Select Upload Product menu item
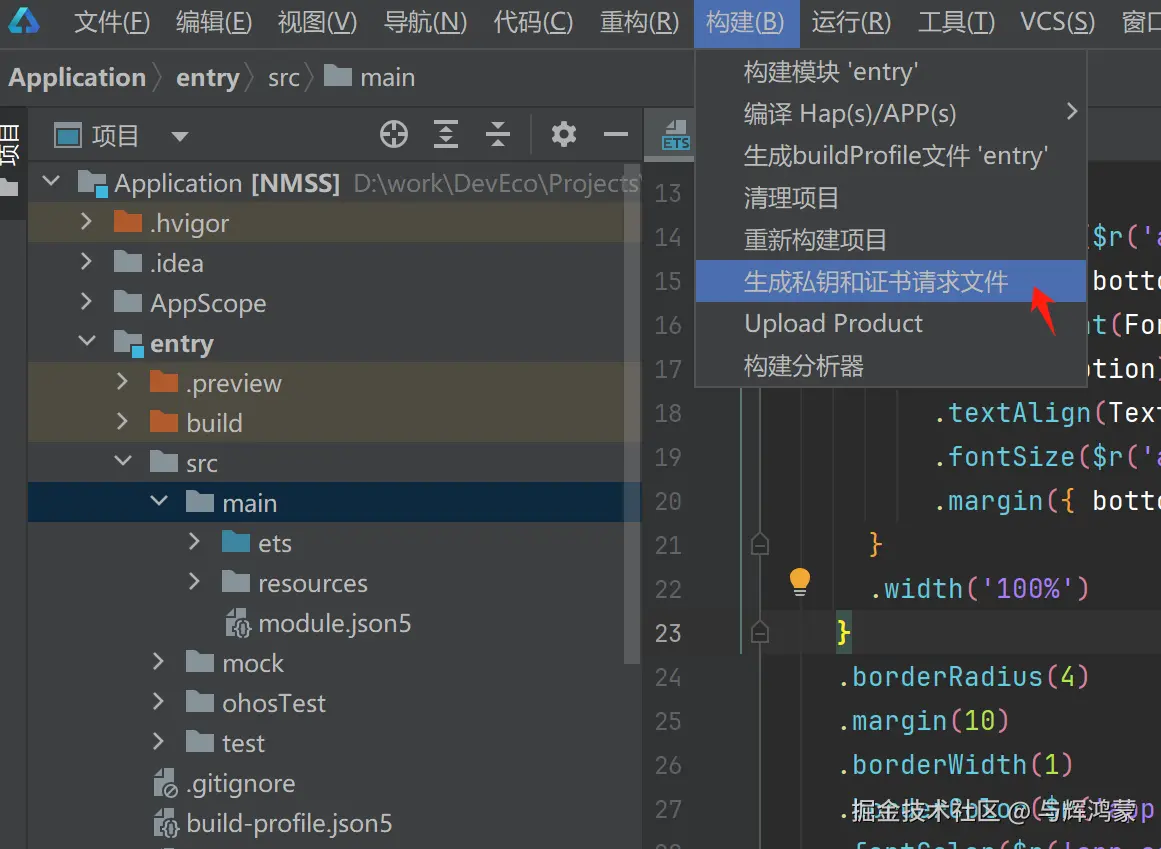This screenshot has height=849, width=1161. click(891, 323)
